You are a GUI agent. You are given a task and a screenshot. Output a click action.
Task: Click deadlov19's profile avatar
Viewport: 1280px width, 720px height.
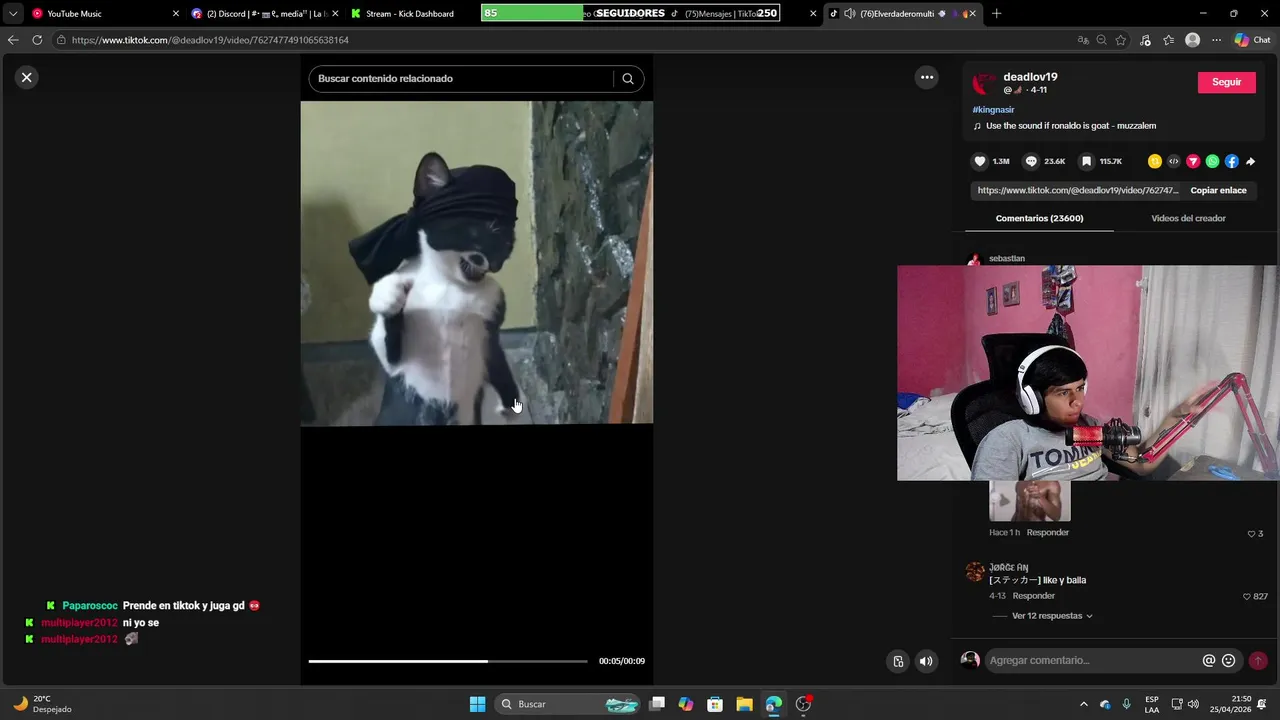(x=984, y=83)
